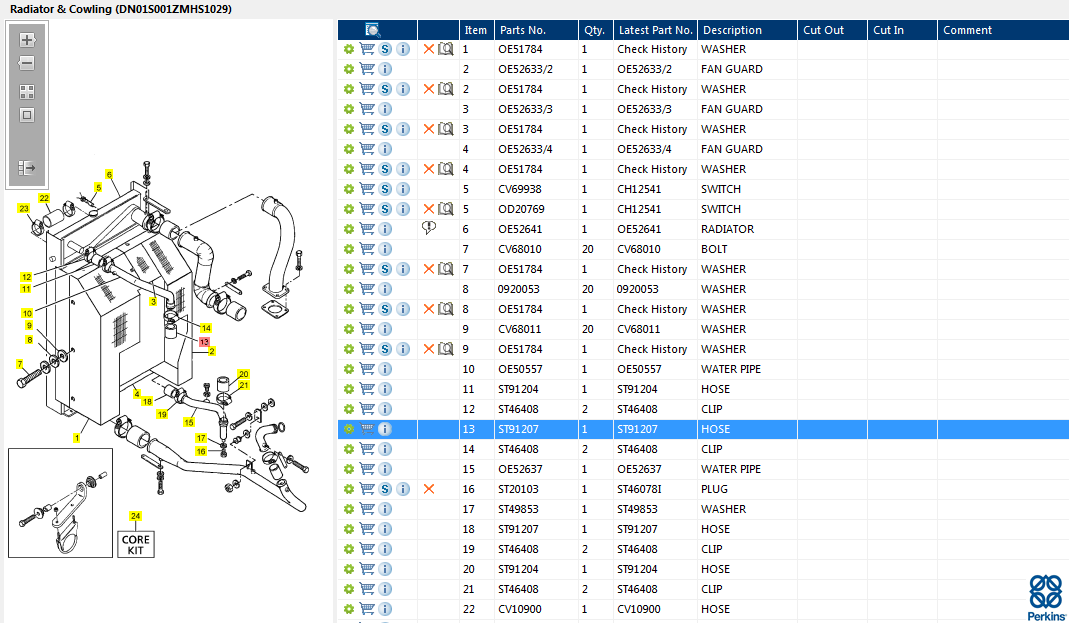1069x623 pixels.
Task: Click callout number 6 on the diagram
Action: coord(109,174)
